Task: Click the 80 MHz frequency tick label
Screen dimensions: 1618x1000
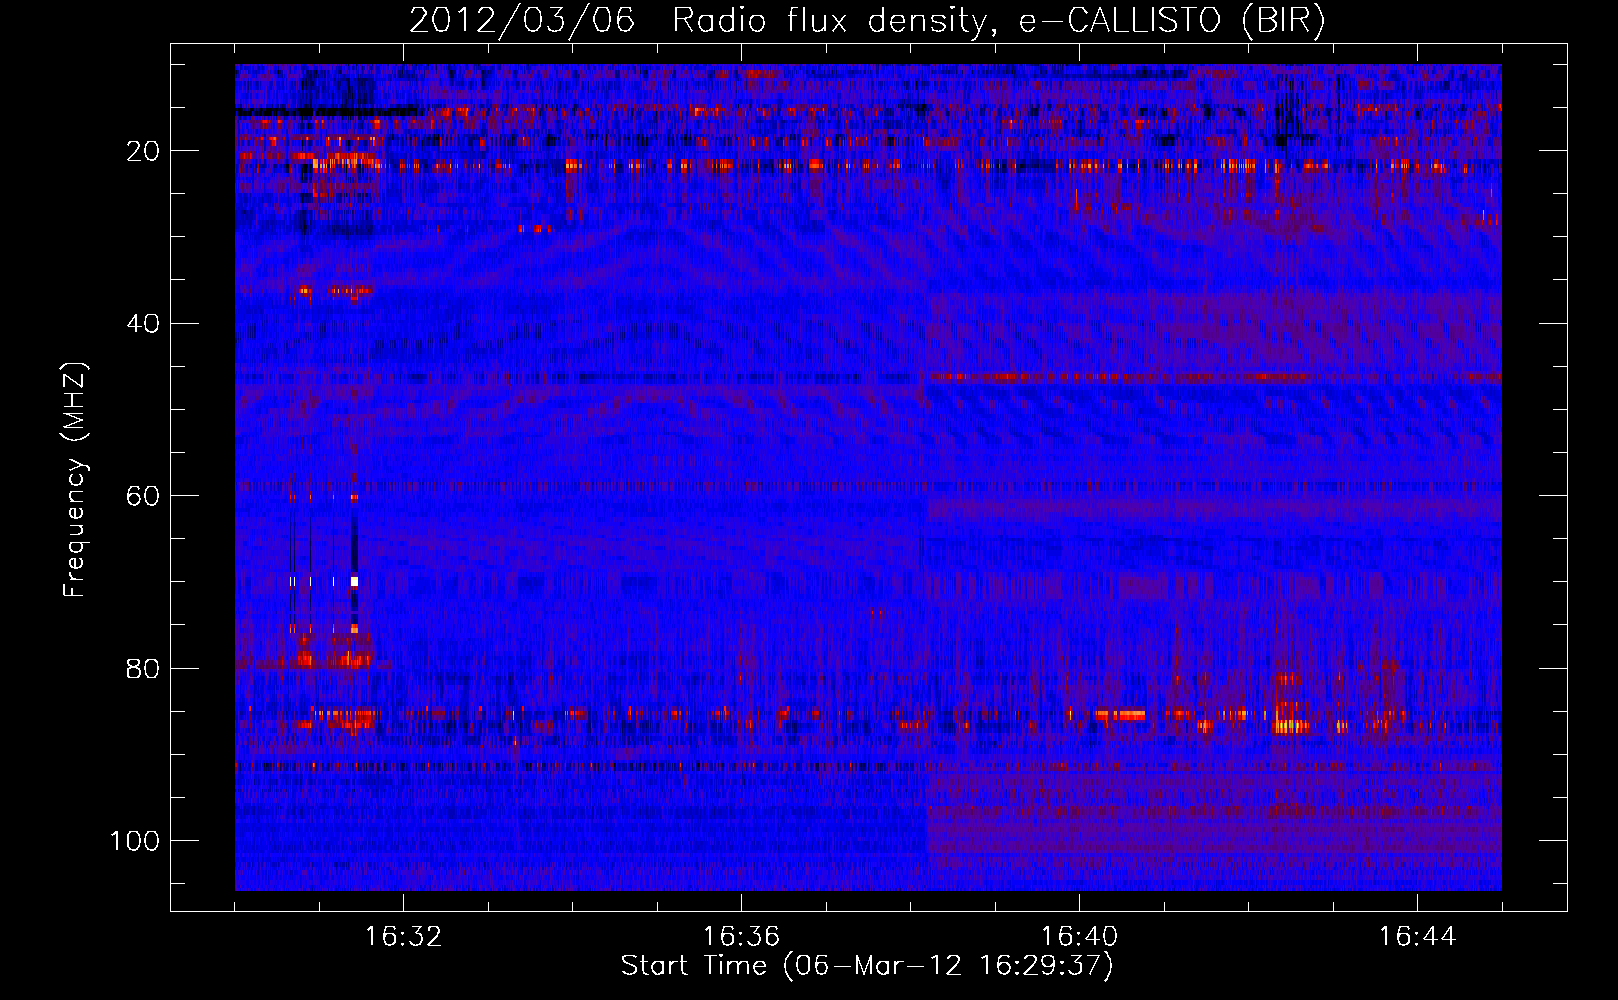Action: click(x=144, y=668)
